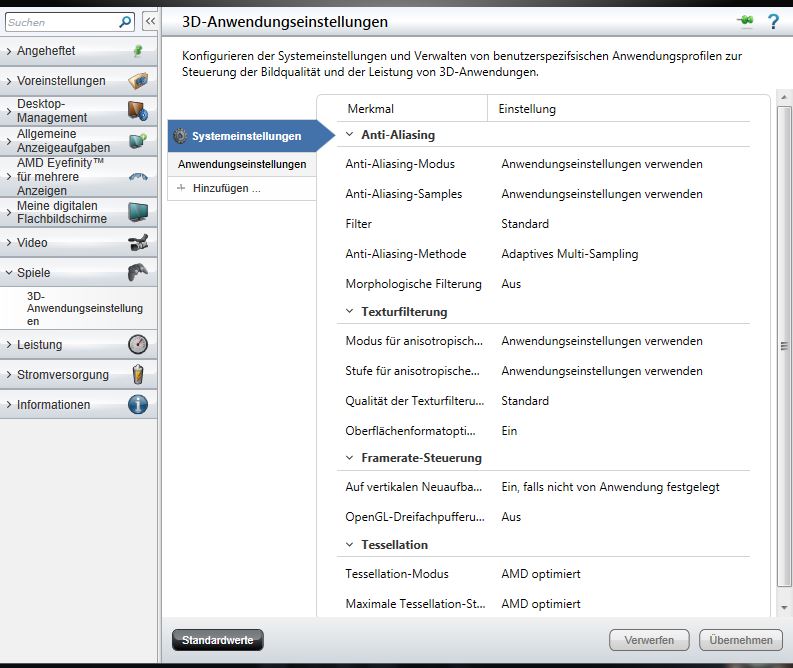Click the green pin icon in the header

click(745, 20)
